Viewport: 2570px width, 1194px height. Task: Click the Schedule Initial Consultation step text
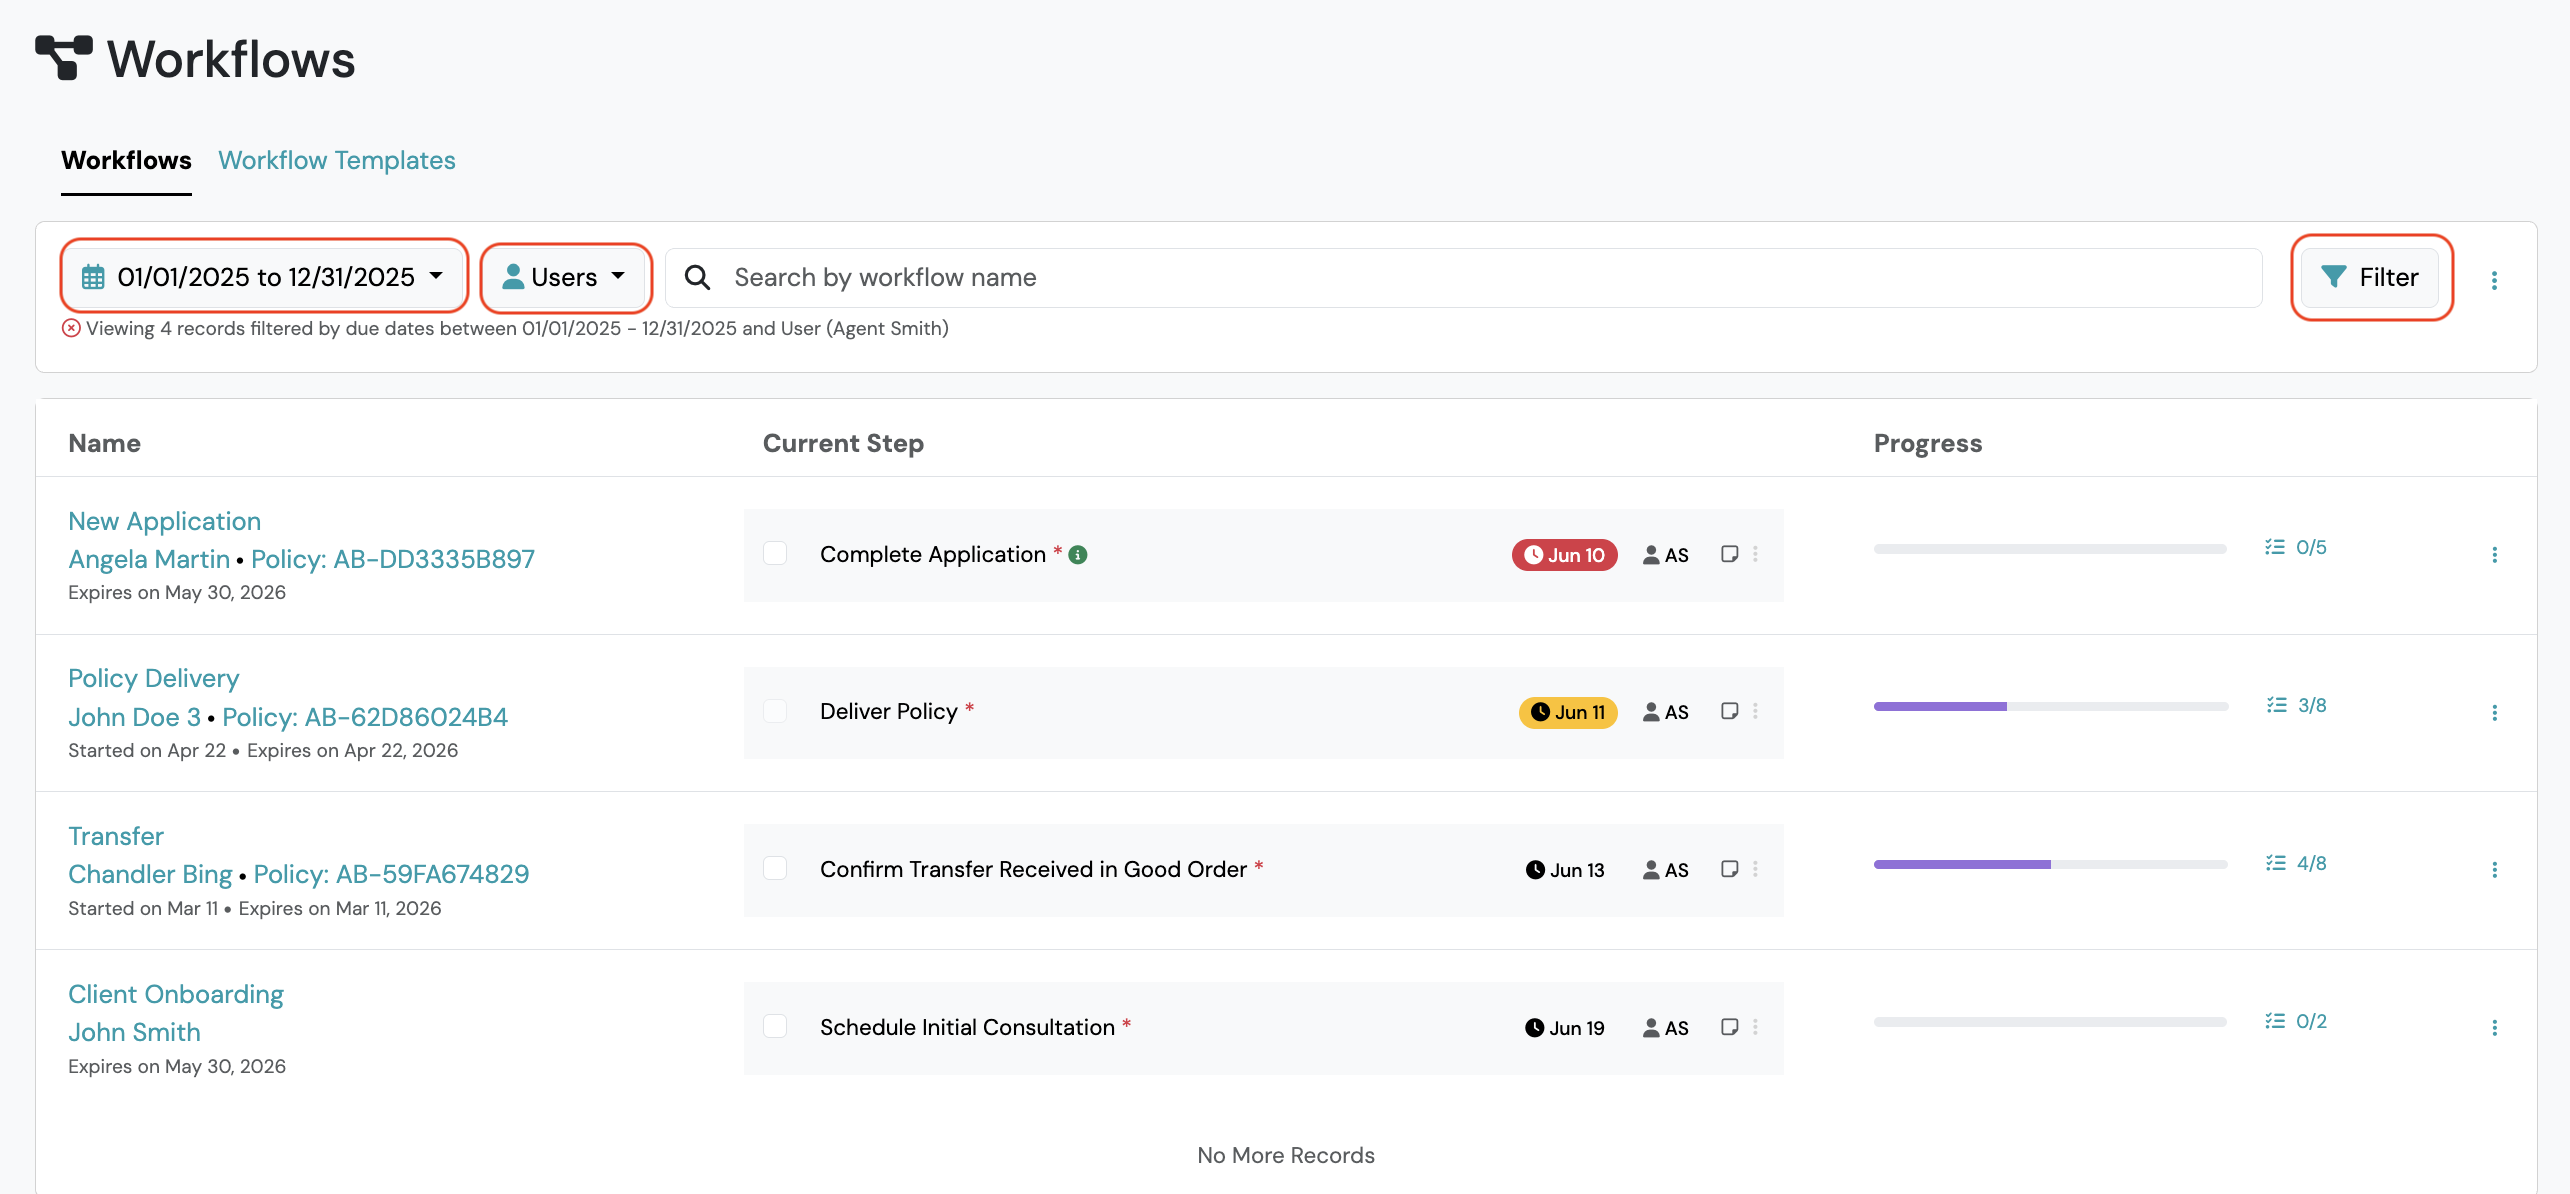[x=967, y=1027]
